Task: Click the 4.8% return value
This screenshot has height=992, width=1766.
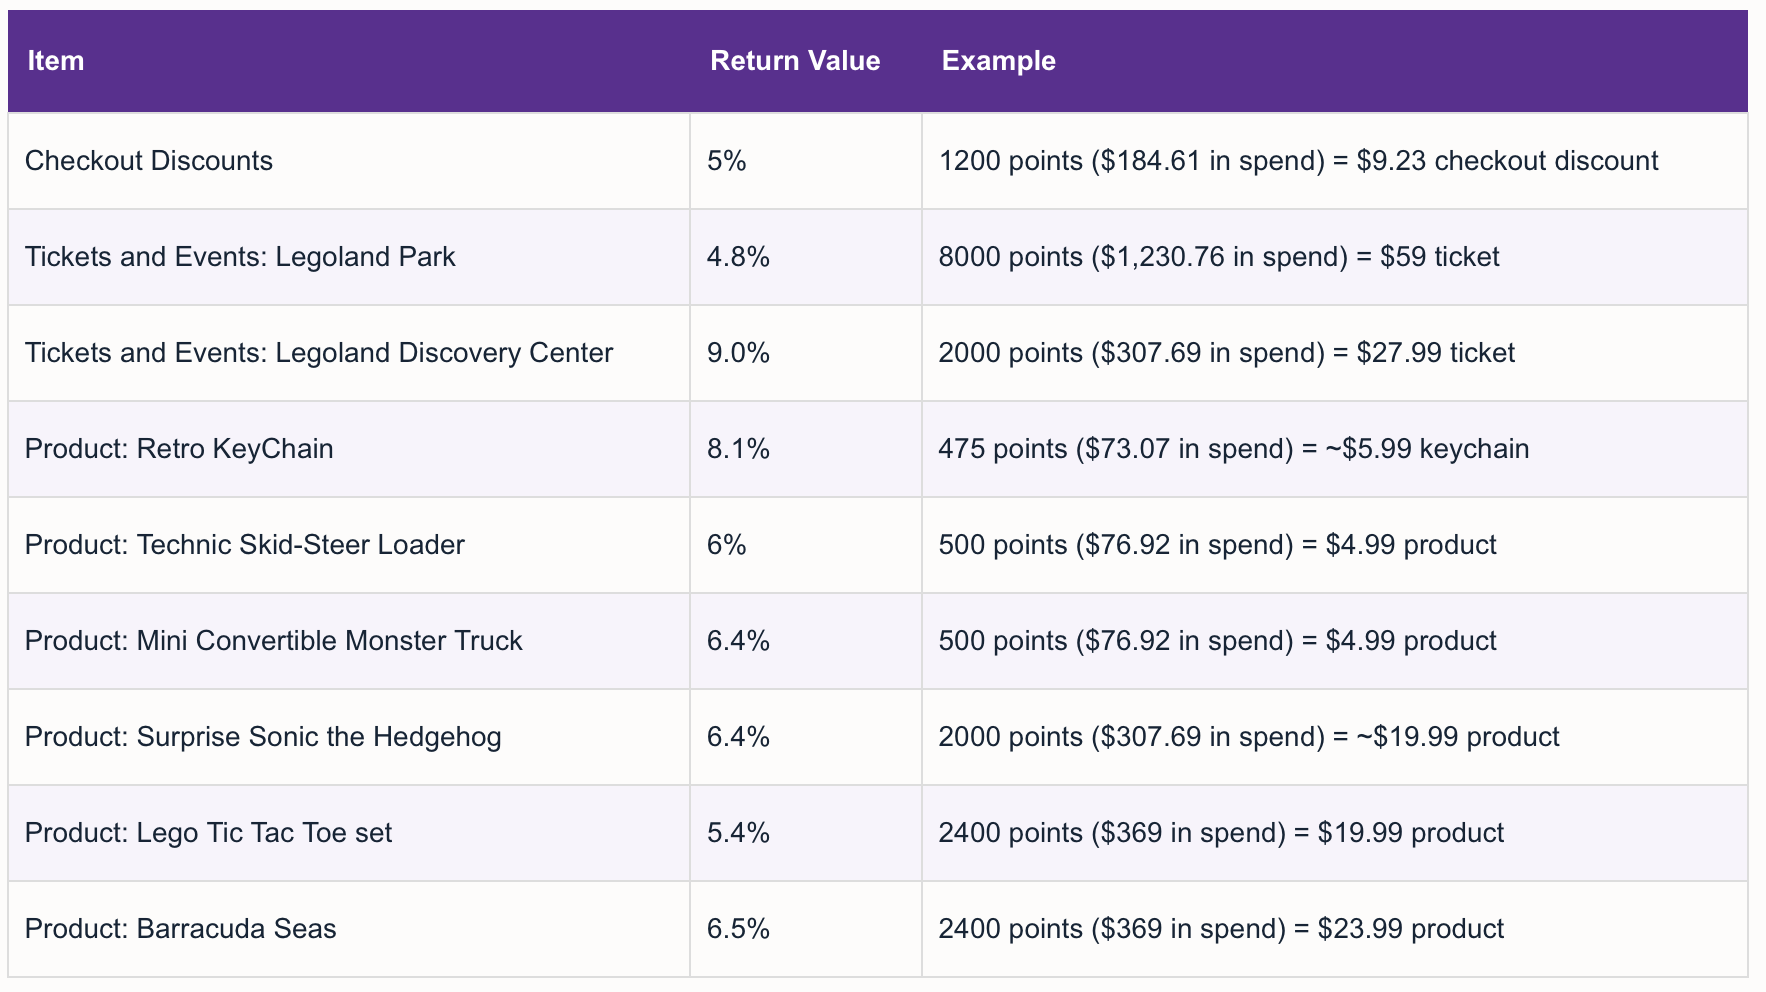Action: pos(738,257)
